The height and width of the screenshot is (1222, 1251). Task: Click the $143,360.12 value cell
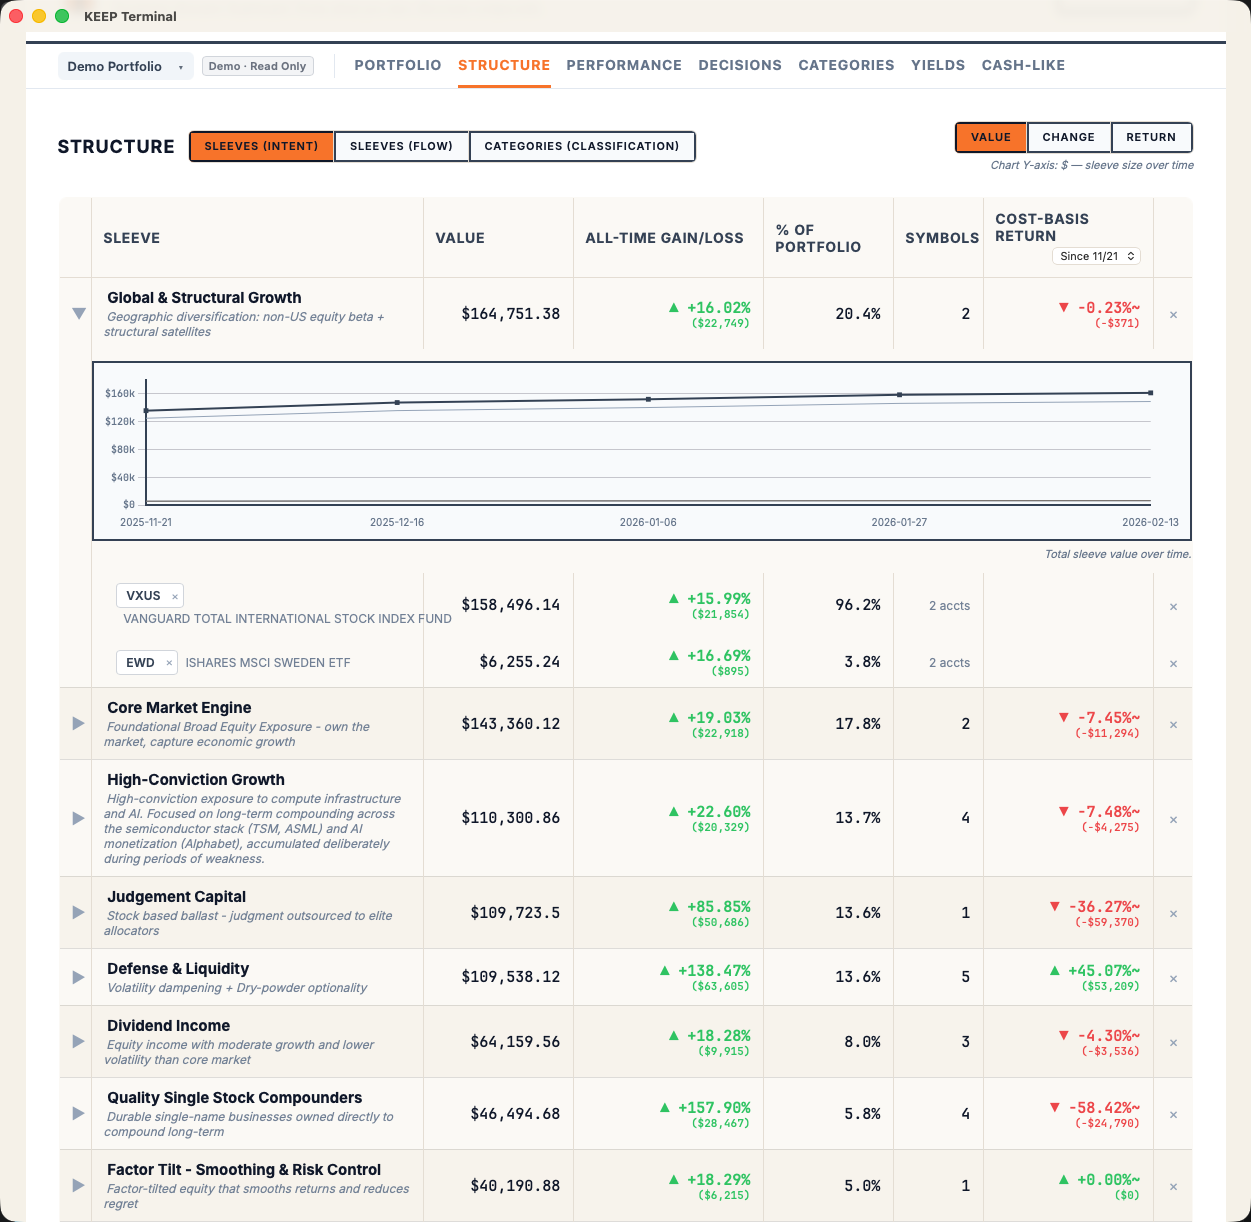point(510,724)
